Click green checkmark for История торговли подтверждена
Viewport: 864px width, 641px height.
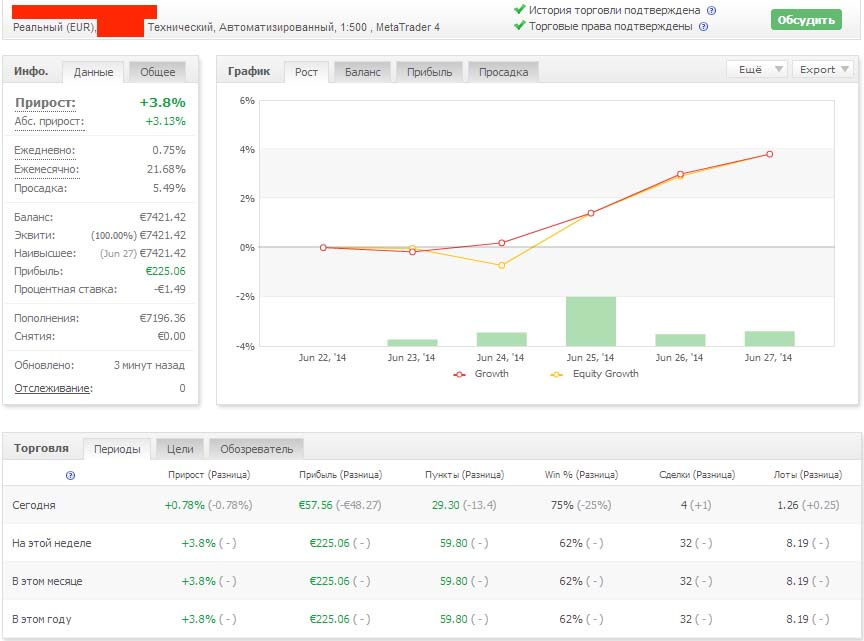[x=519, y=10]
